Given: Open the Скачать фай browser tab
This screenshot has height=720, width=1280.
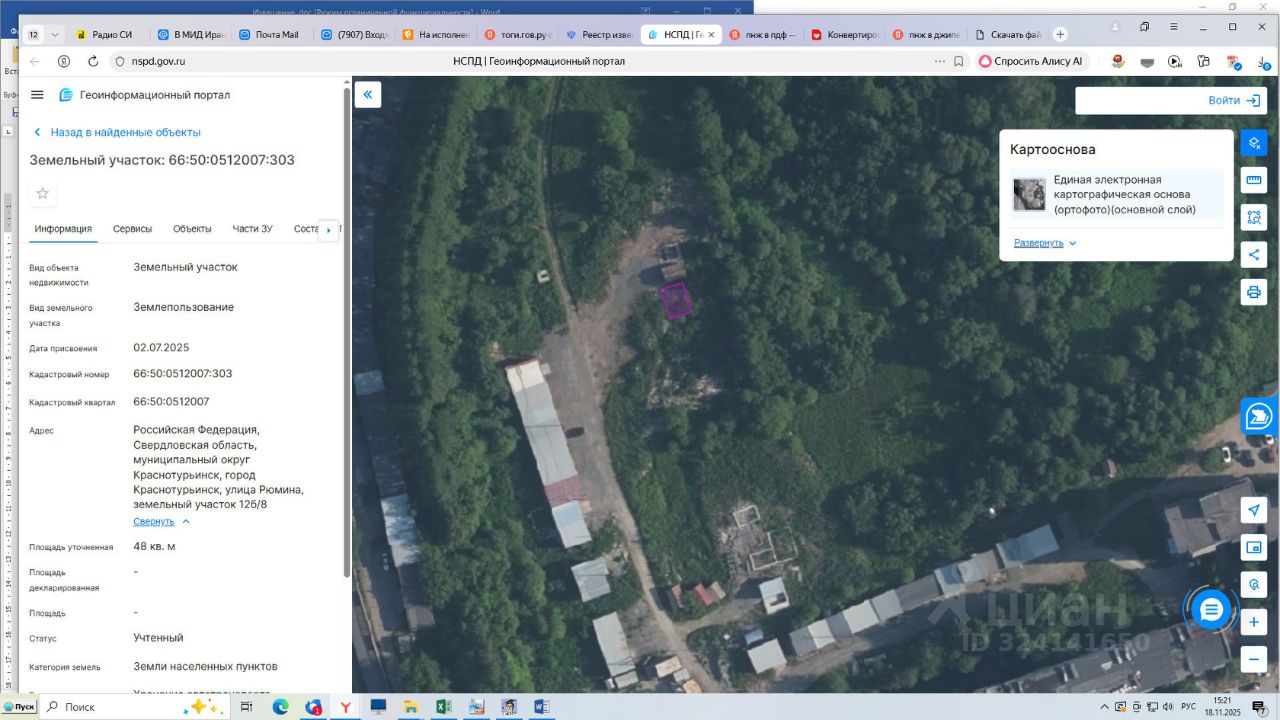Looking at the screenshot, I should click(1007, 34).
